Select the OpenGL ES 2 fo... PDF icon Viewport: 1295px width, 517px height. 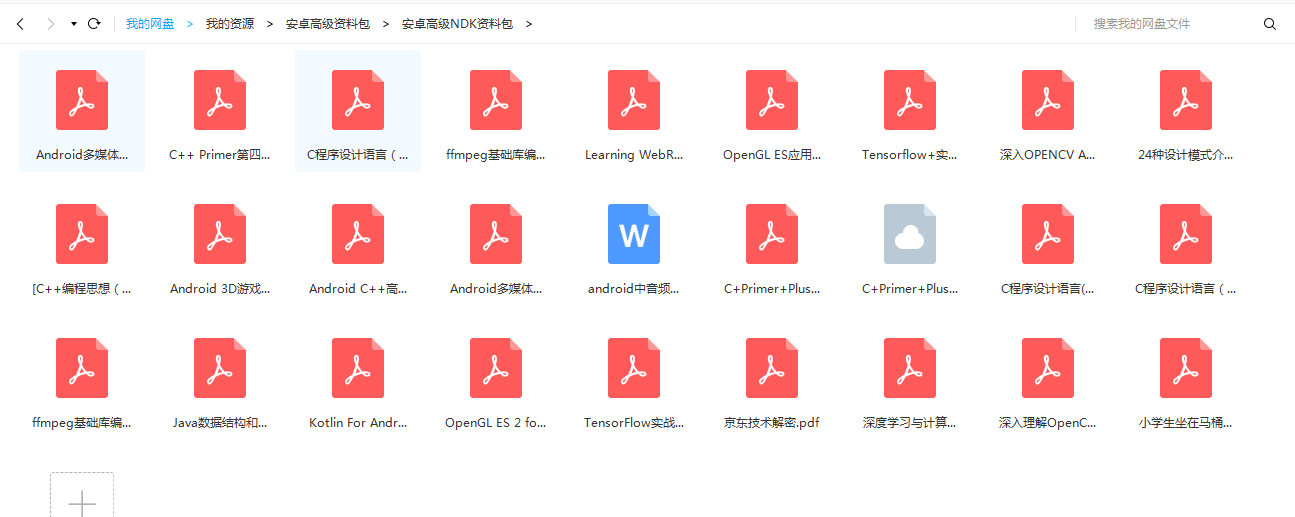[x=496, y=368]
